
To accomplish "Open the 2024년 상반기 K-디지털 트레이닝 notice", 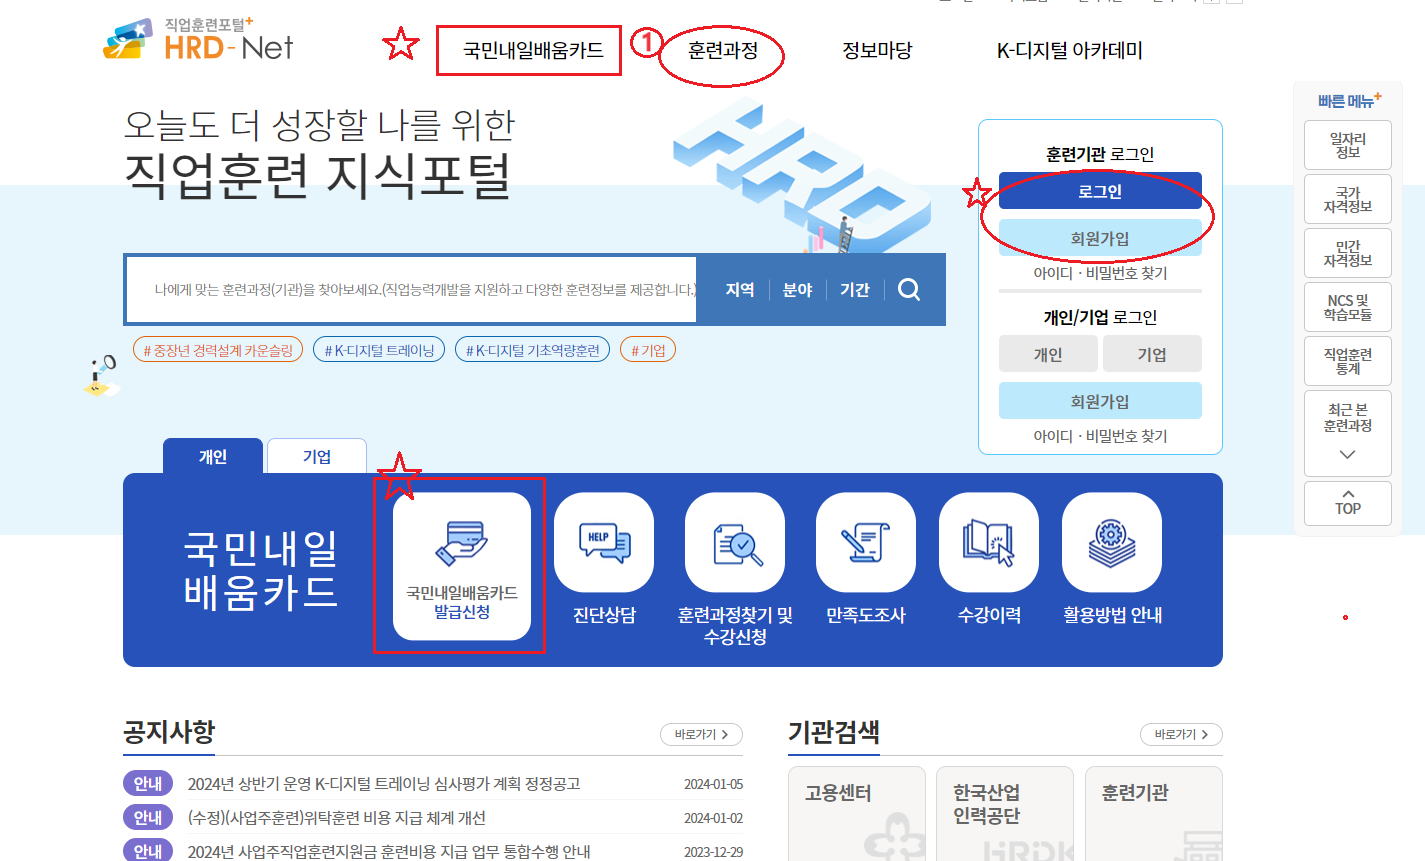I will tap(384, 784).
